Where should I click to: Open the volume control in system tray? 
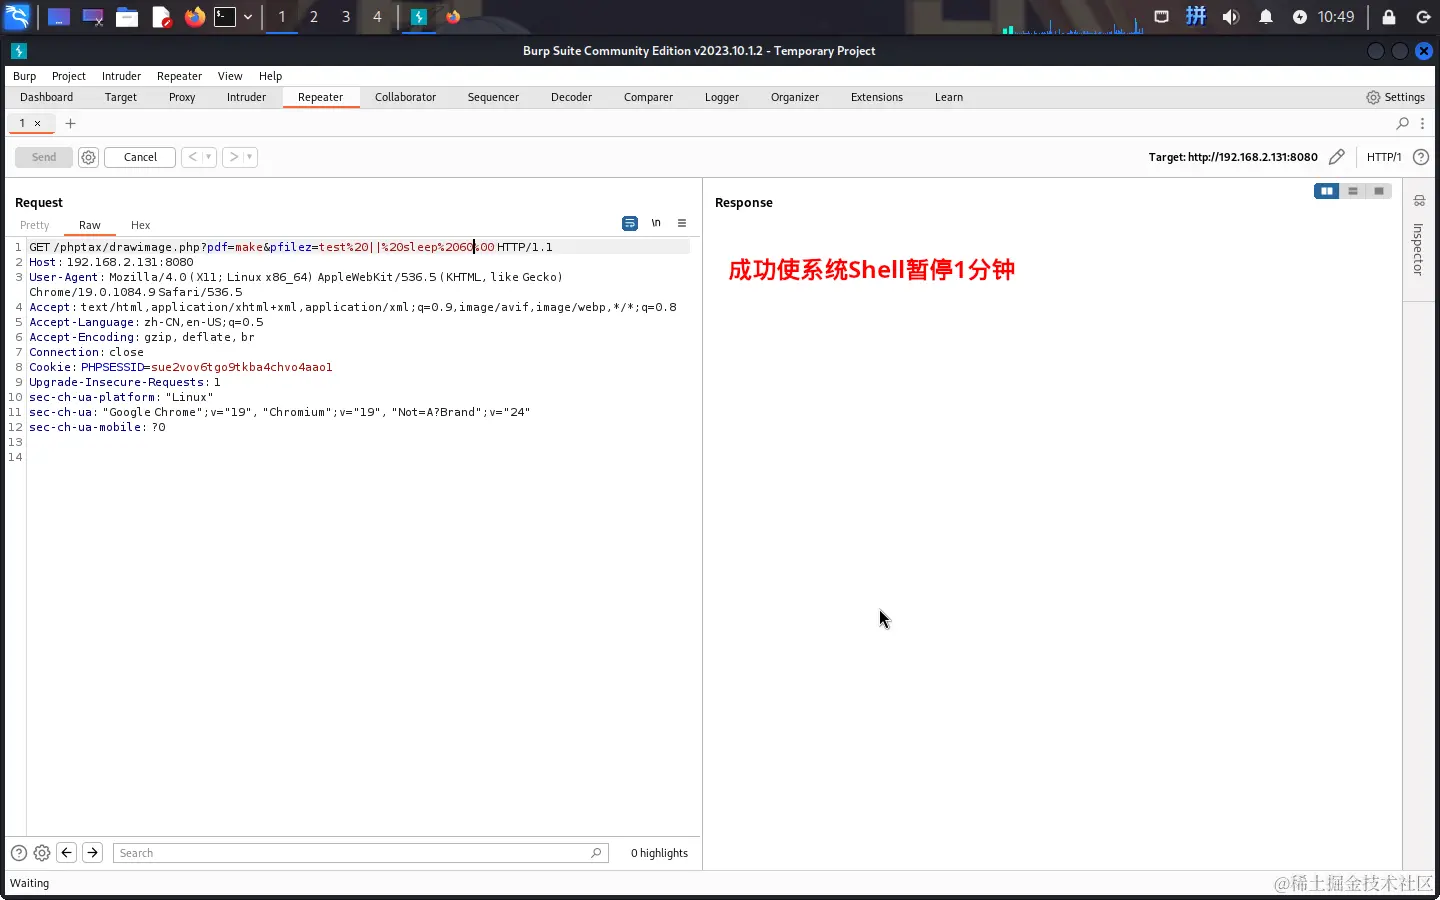pyautogui.click(x=1231, y=17)
